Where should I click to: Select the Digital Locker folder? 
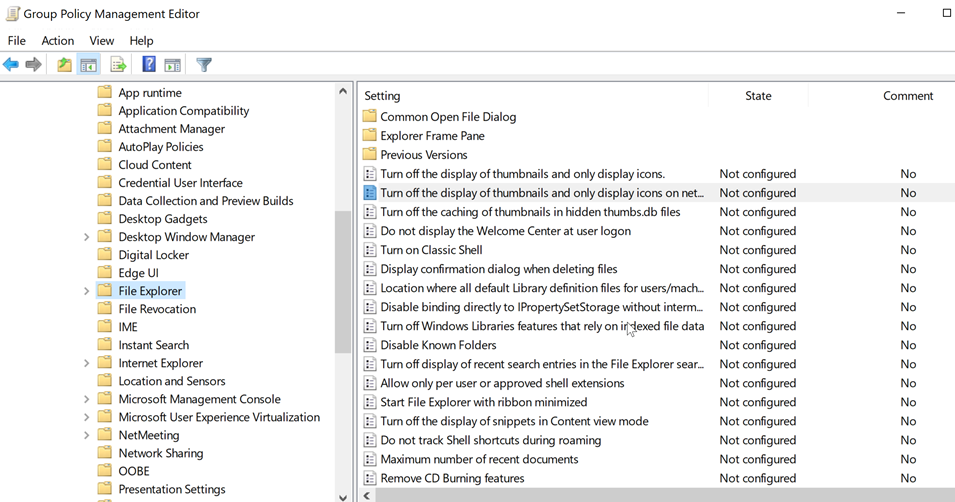click(153, 255)
